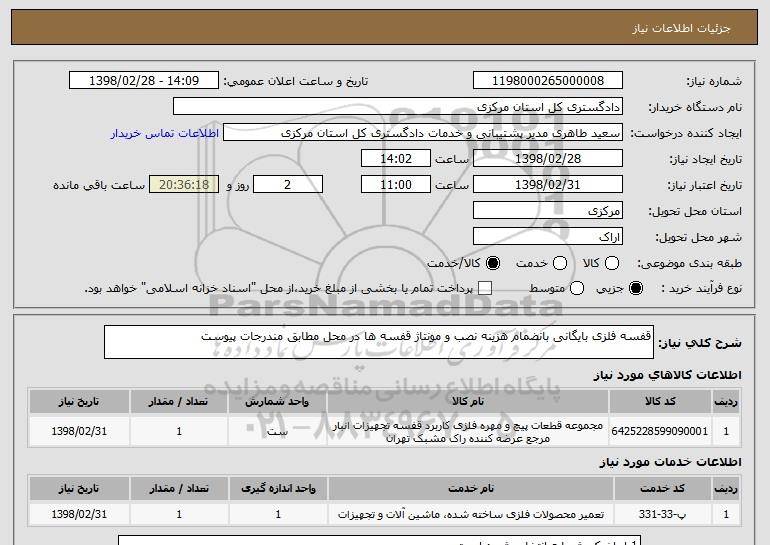Click the goods row date 1398/02/31
770x545 pixels.
pyautogui.click(x=79, y=431)
